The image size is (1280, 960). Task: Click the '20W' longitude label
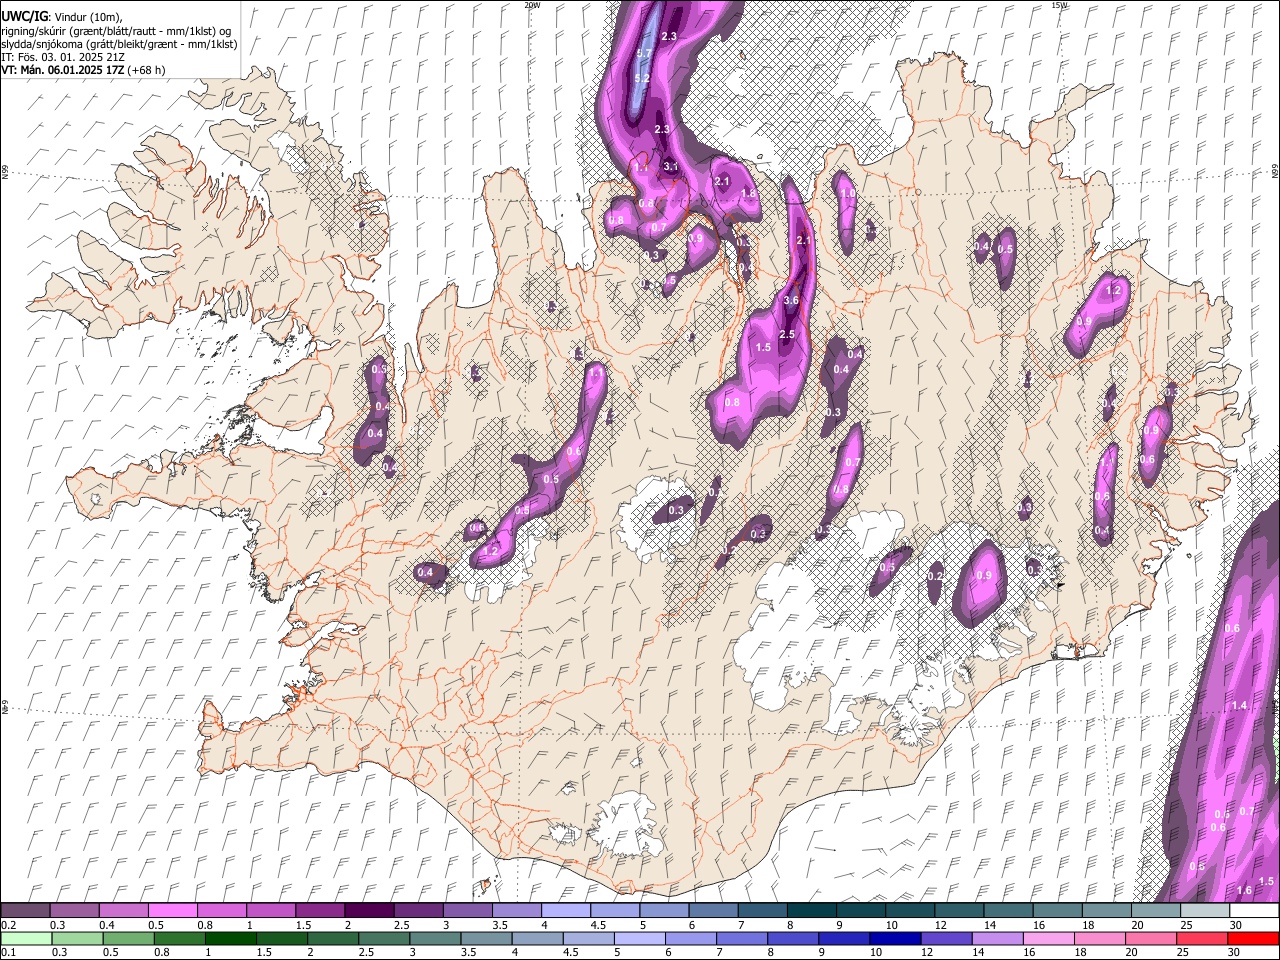coord(532,5)
